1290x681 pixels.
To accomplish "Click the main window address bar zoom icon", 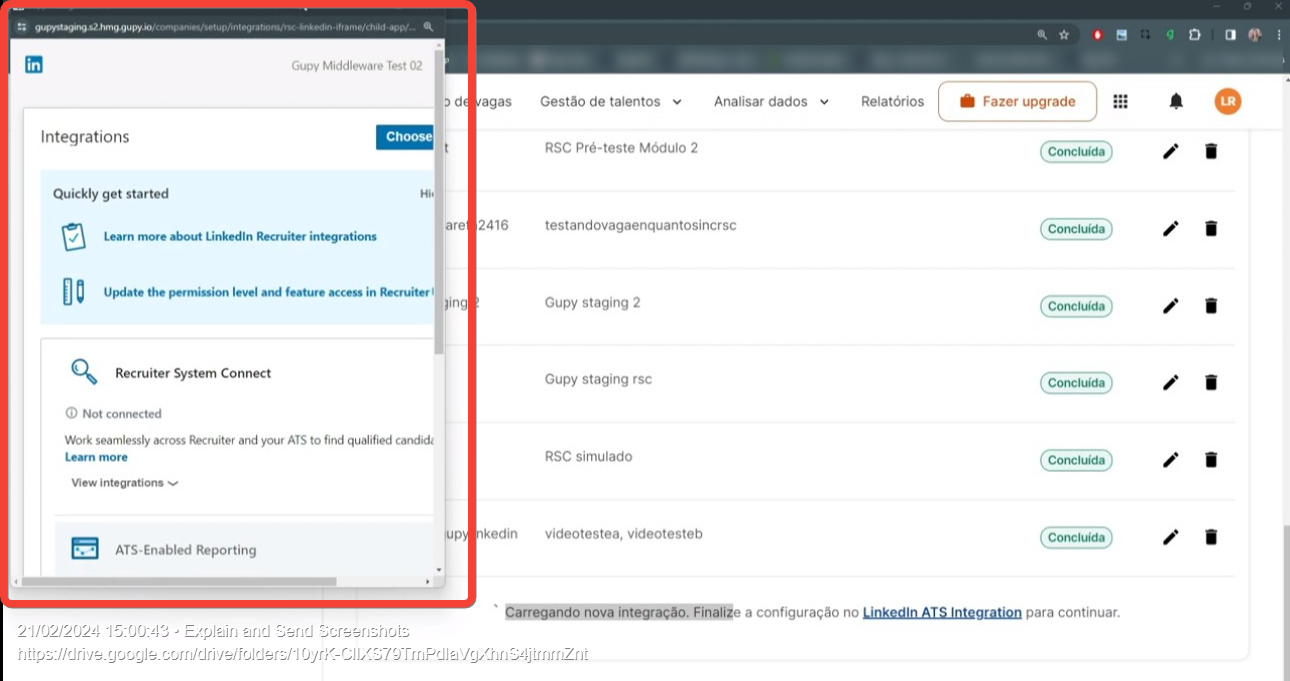I will pyautogui.click(x=1042, y=34).
